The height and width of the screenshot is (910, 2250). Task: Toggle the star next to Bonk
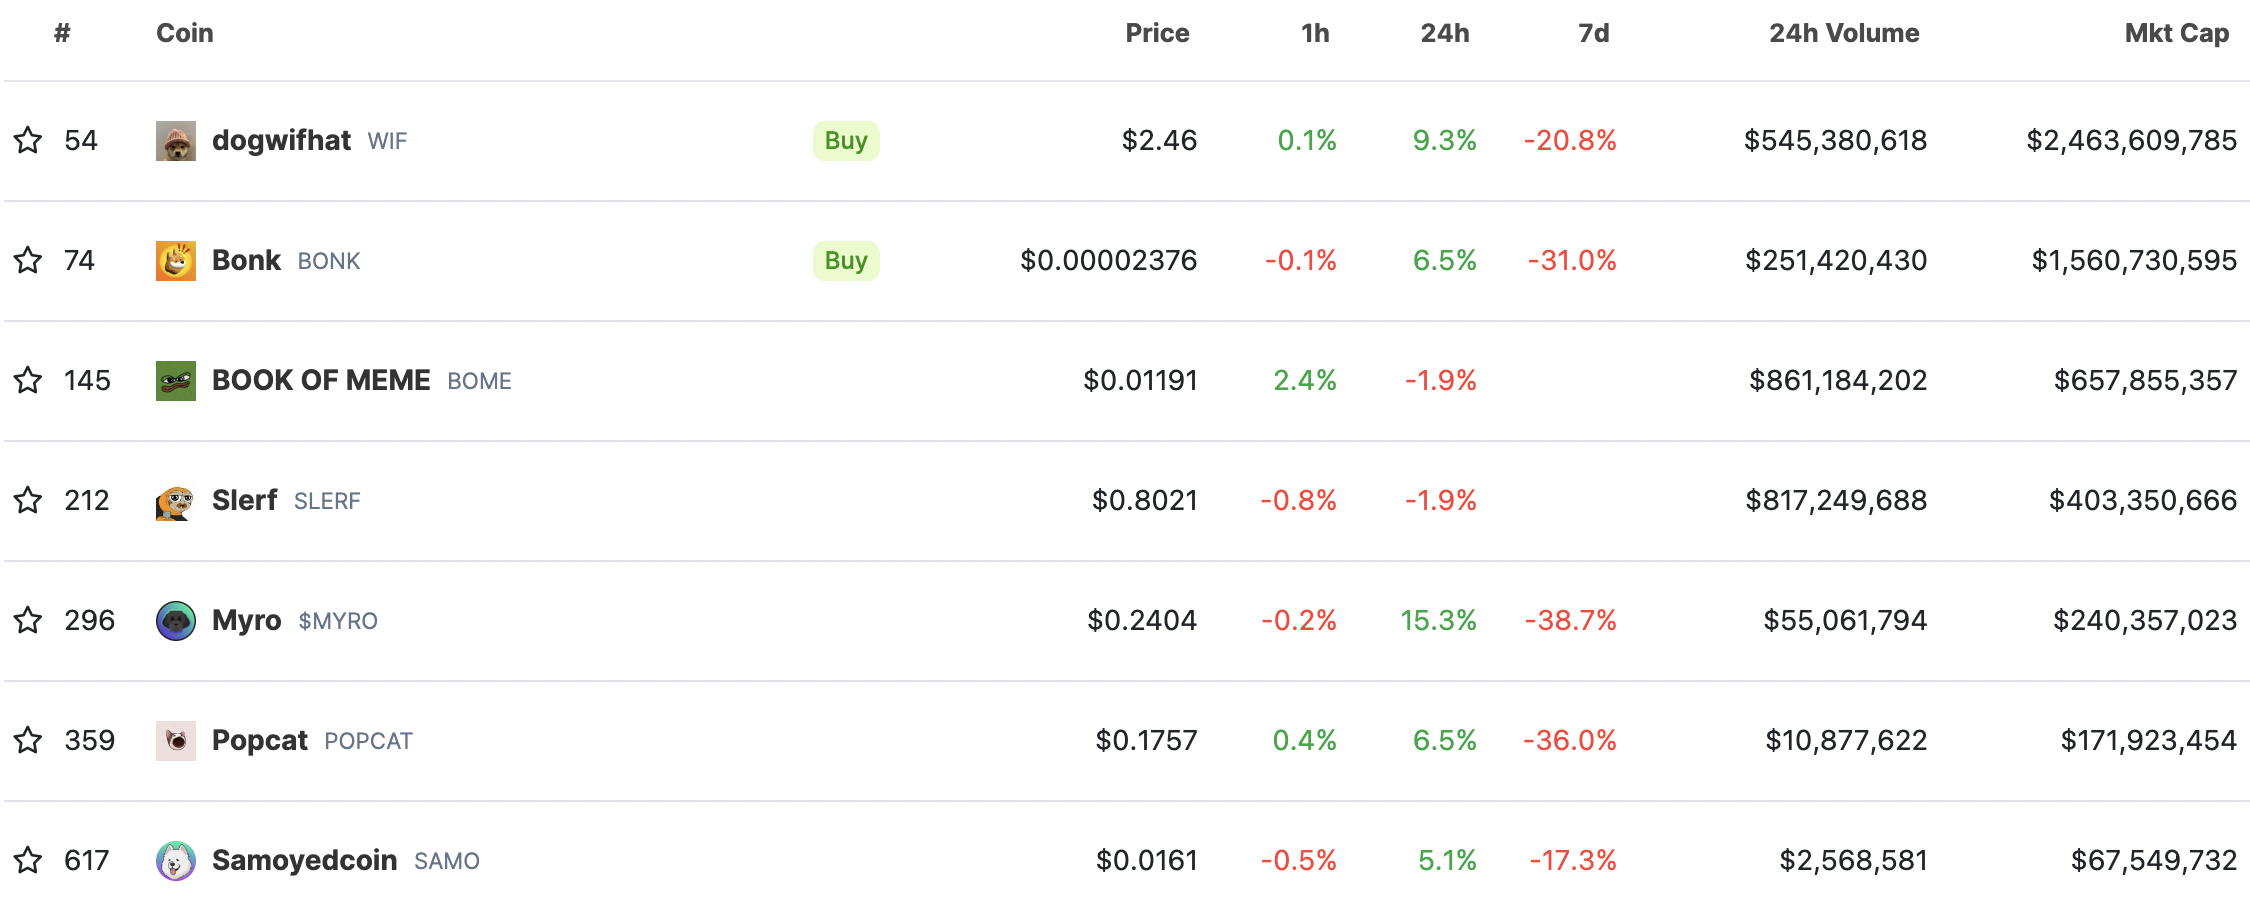click(x=28, y=260)
